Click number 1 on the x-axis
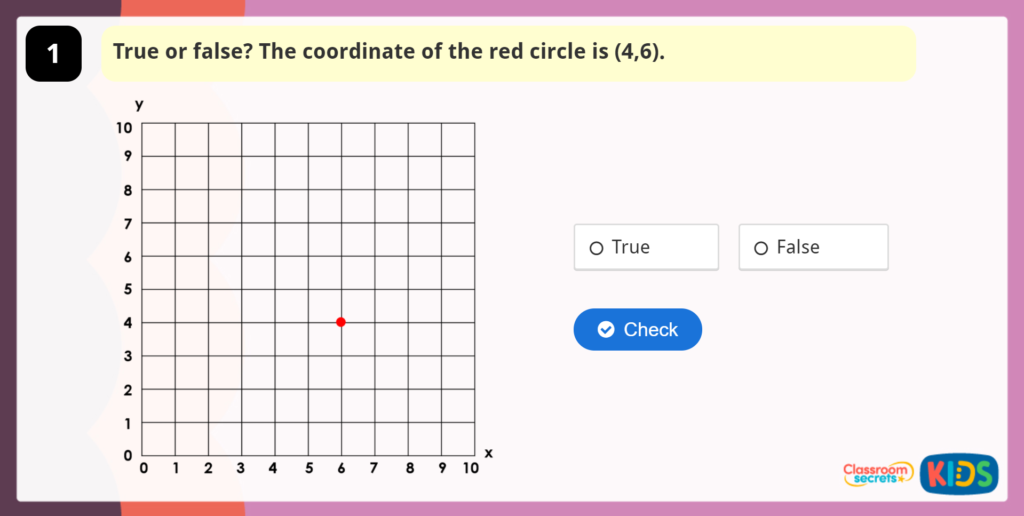1024x516 pixels. [x=176, y=468]
